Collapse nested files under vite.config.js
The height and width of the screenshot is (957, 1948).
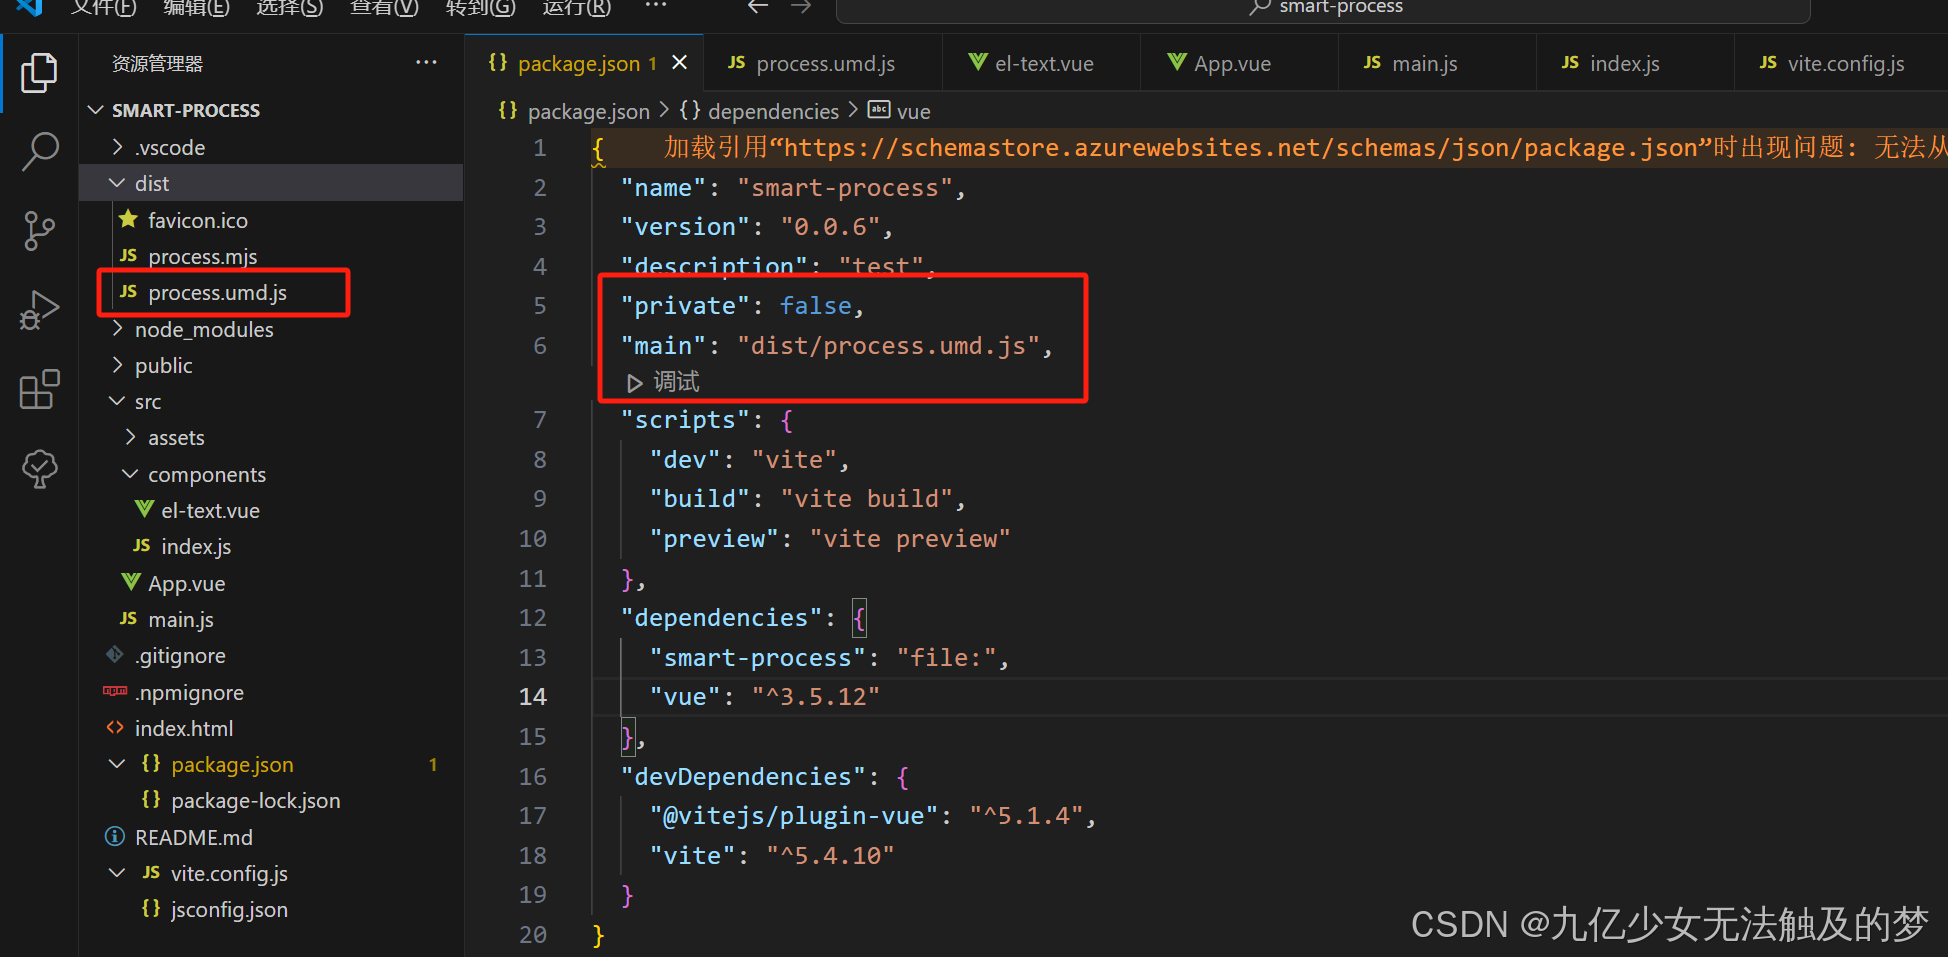[117, 873]
